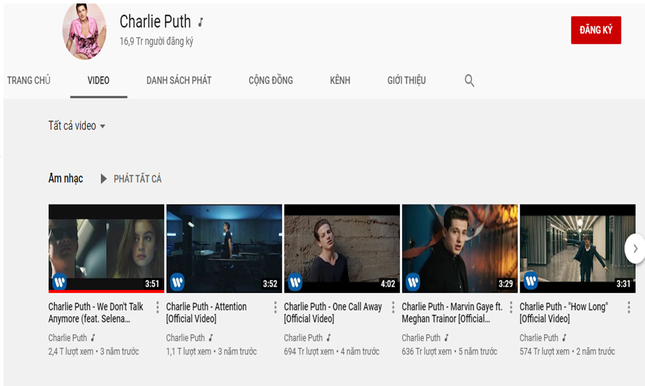Click the 16,9 Tr người đăng ký subscriber count
Screen dimensions: 645x386
(156, 41)
